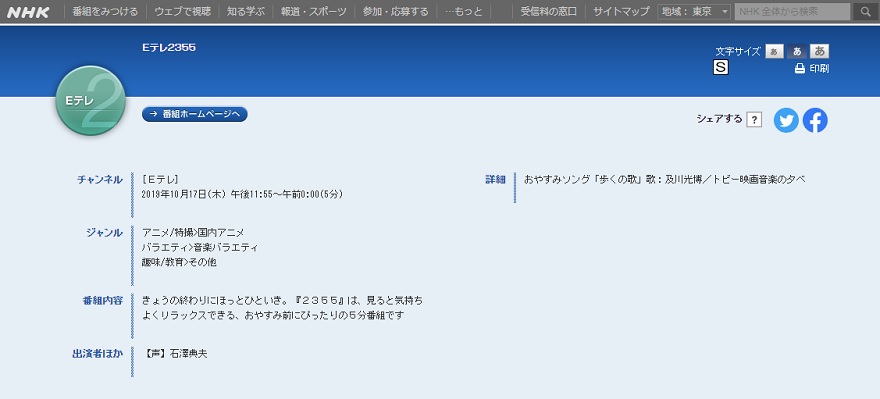
Task: Click the シェアする label
Action: (x=719, y=119)
